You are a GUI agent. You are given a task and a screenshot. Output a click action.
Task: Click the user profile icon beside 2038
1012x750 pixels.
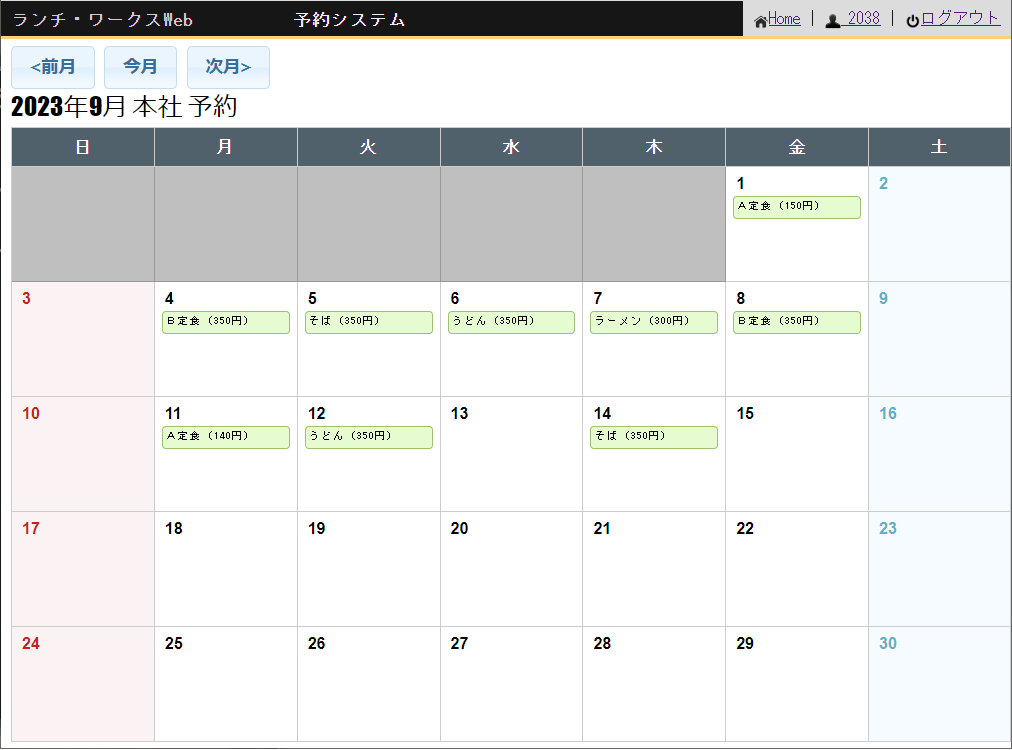click(832, 21)
